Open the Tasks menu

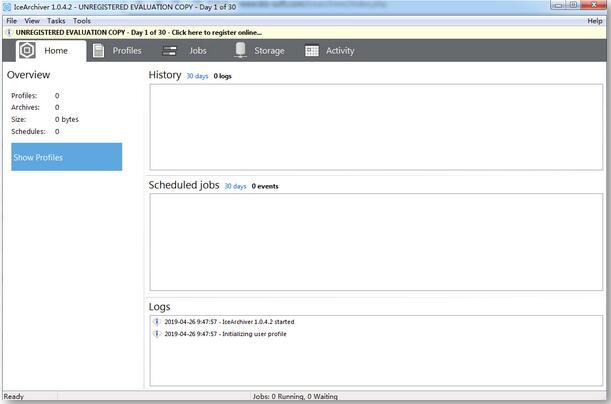[x=56, y=21]
